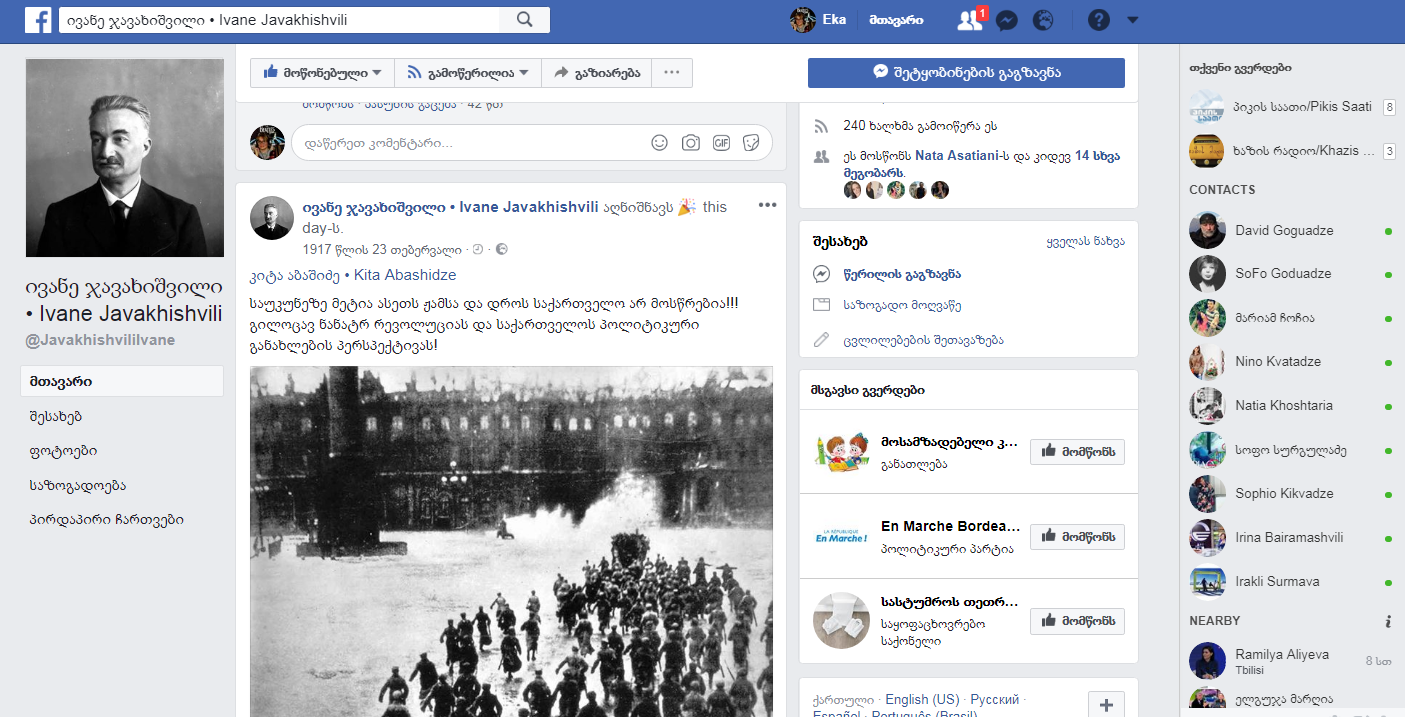
Task: Open Eka's profile in top bar
Action: point(818,20)
